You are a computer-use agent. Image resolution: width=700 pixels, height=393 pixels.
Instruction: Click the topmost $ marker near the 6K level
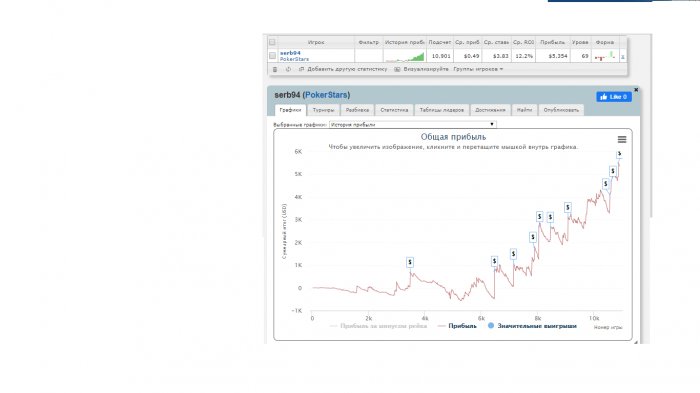click(619, 154)
